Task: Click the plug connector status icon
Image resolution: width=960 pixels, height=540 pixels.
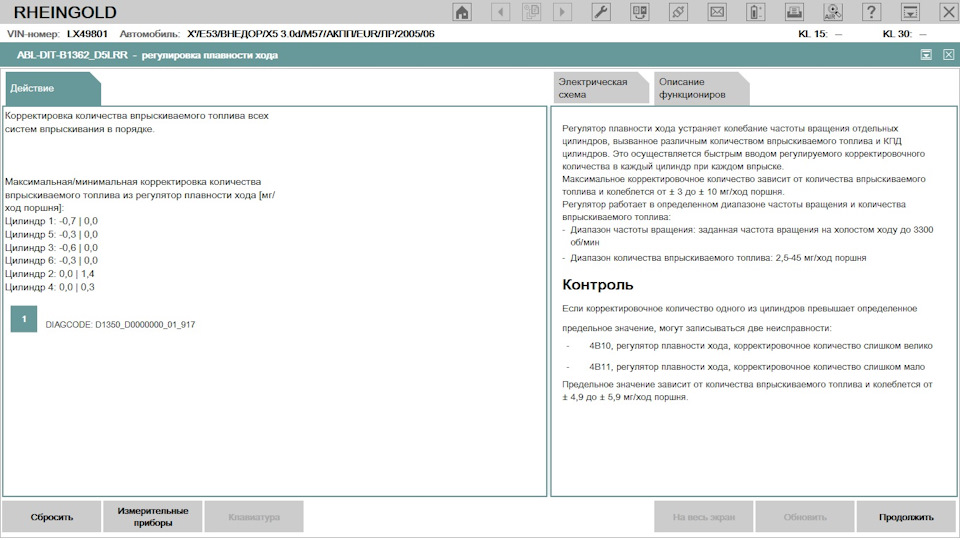Action: (x=678, y=12)
